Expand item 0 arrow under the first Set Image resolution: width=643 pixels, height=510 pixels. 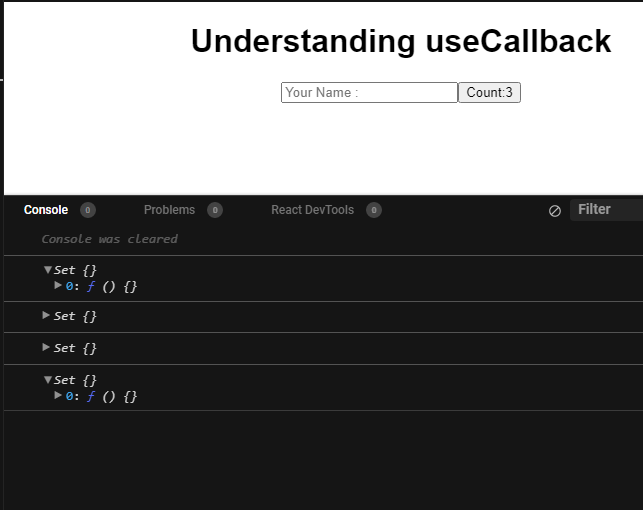coord(58,286)
